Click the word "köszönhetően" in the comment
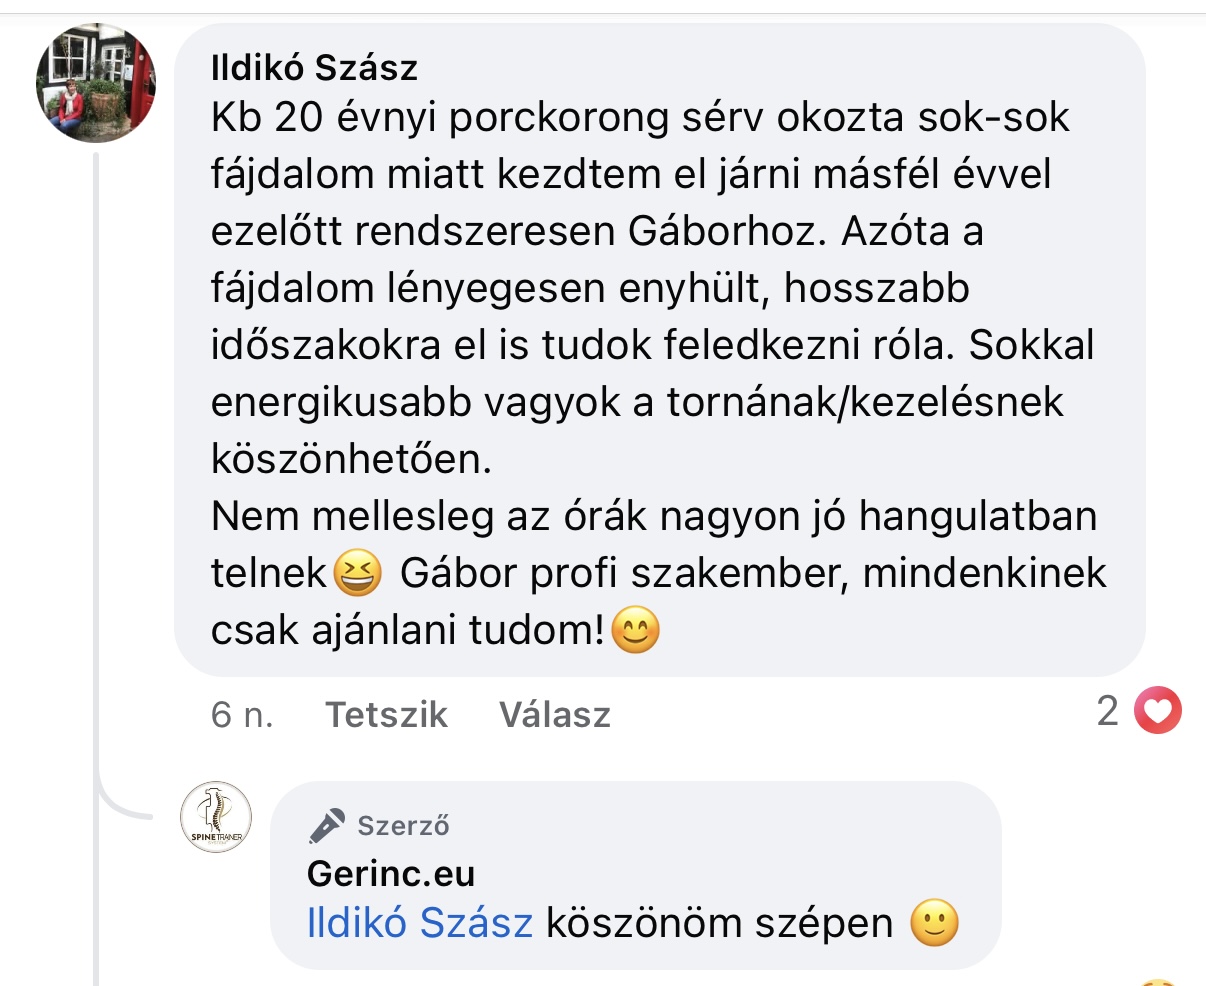 click(x=350, y=459)
